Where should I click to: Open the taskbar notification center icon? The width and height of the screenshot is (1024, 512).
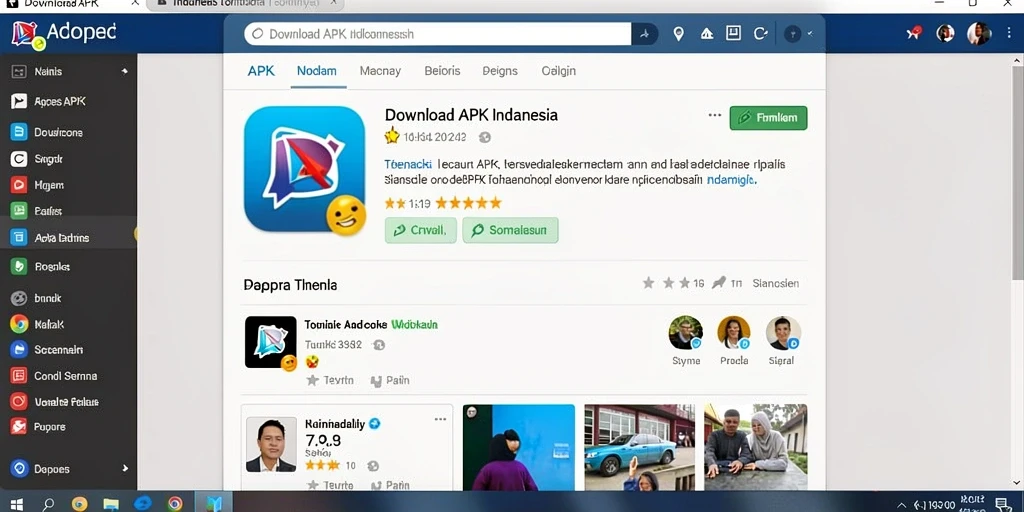[x=1002, y=504]
